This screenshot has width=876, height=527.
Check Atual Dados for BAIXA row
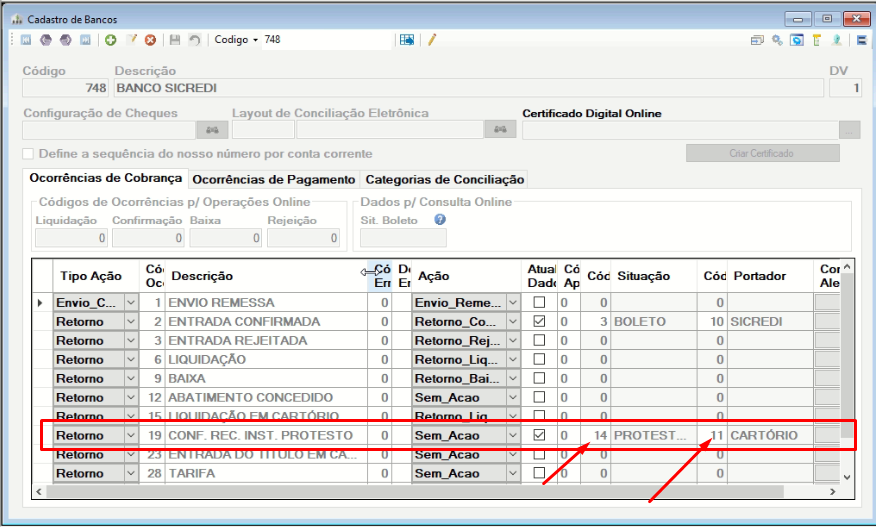pyautogui.click(x=539, y=378)
